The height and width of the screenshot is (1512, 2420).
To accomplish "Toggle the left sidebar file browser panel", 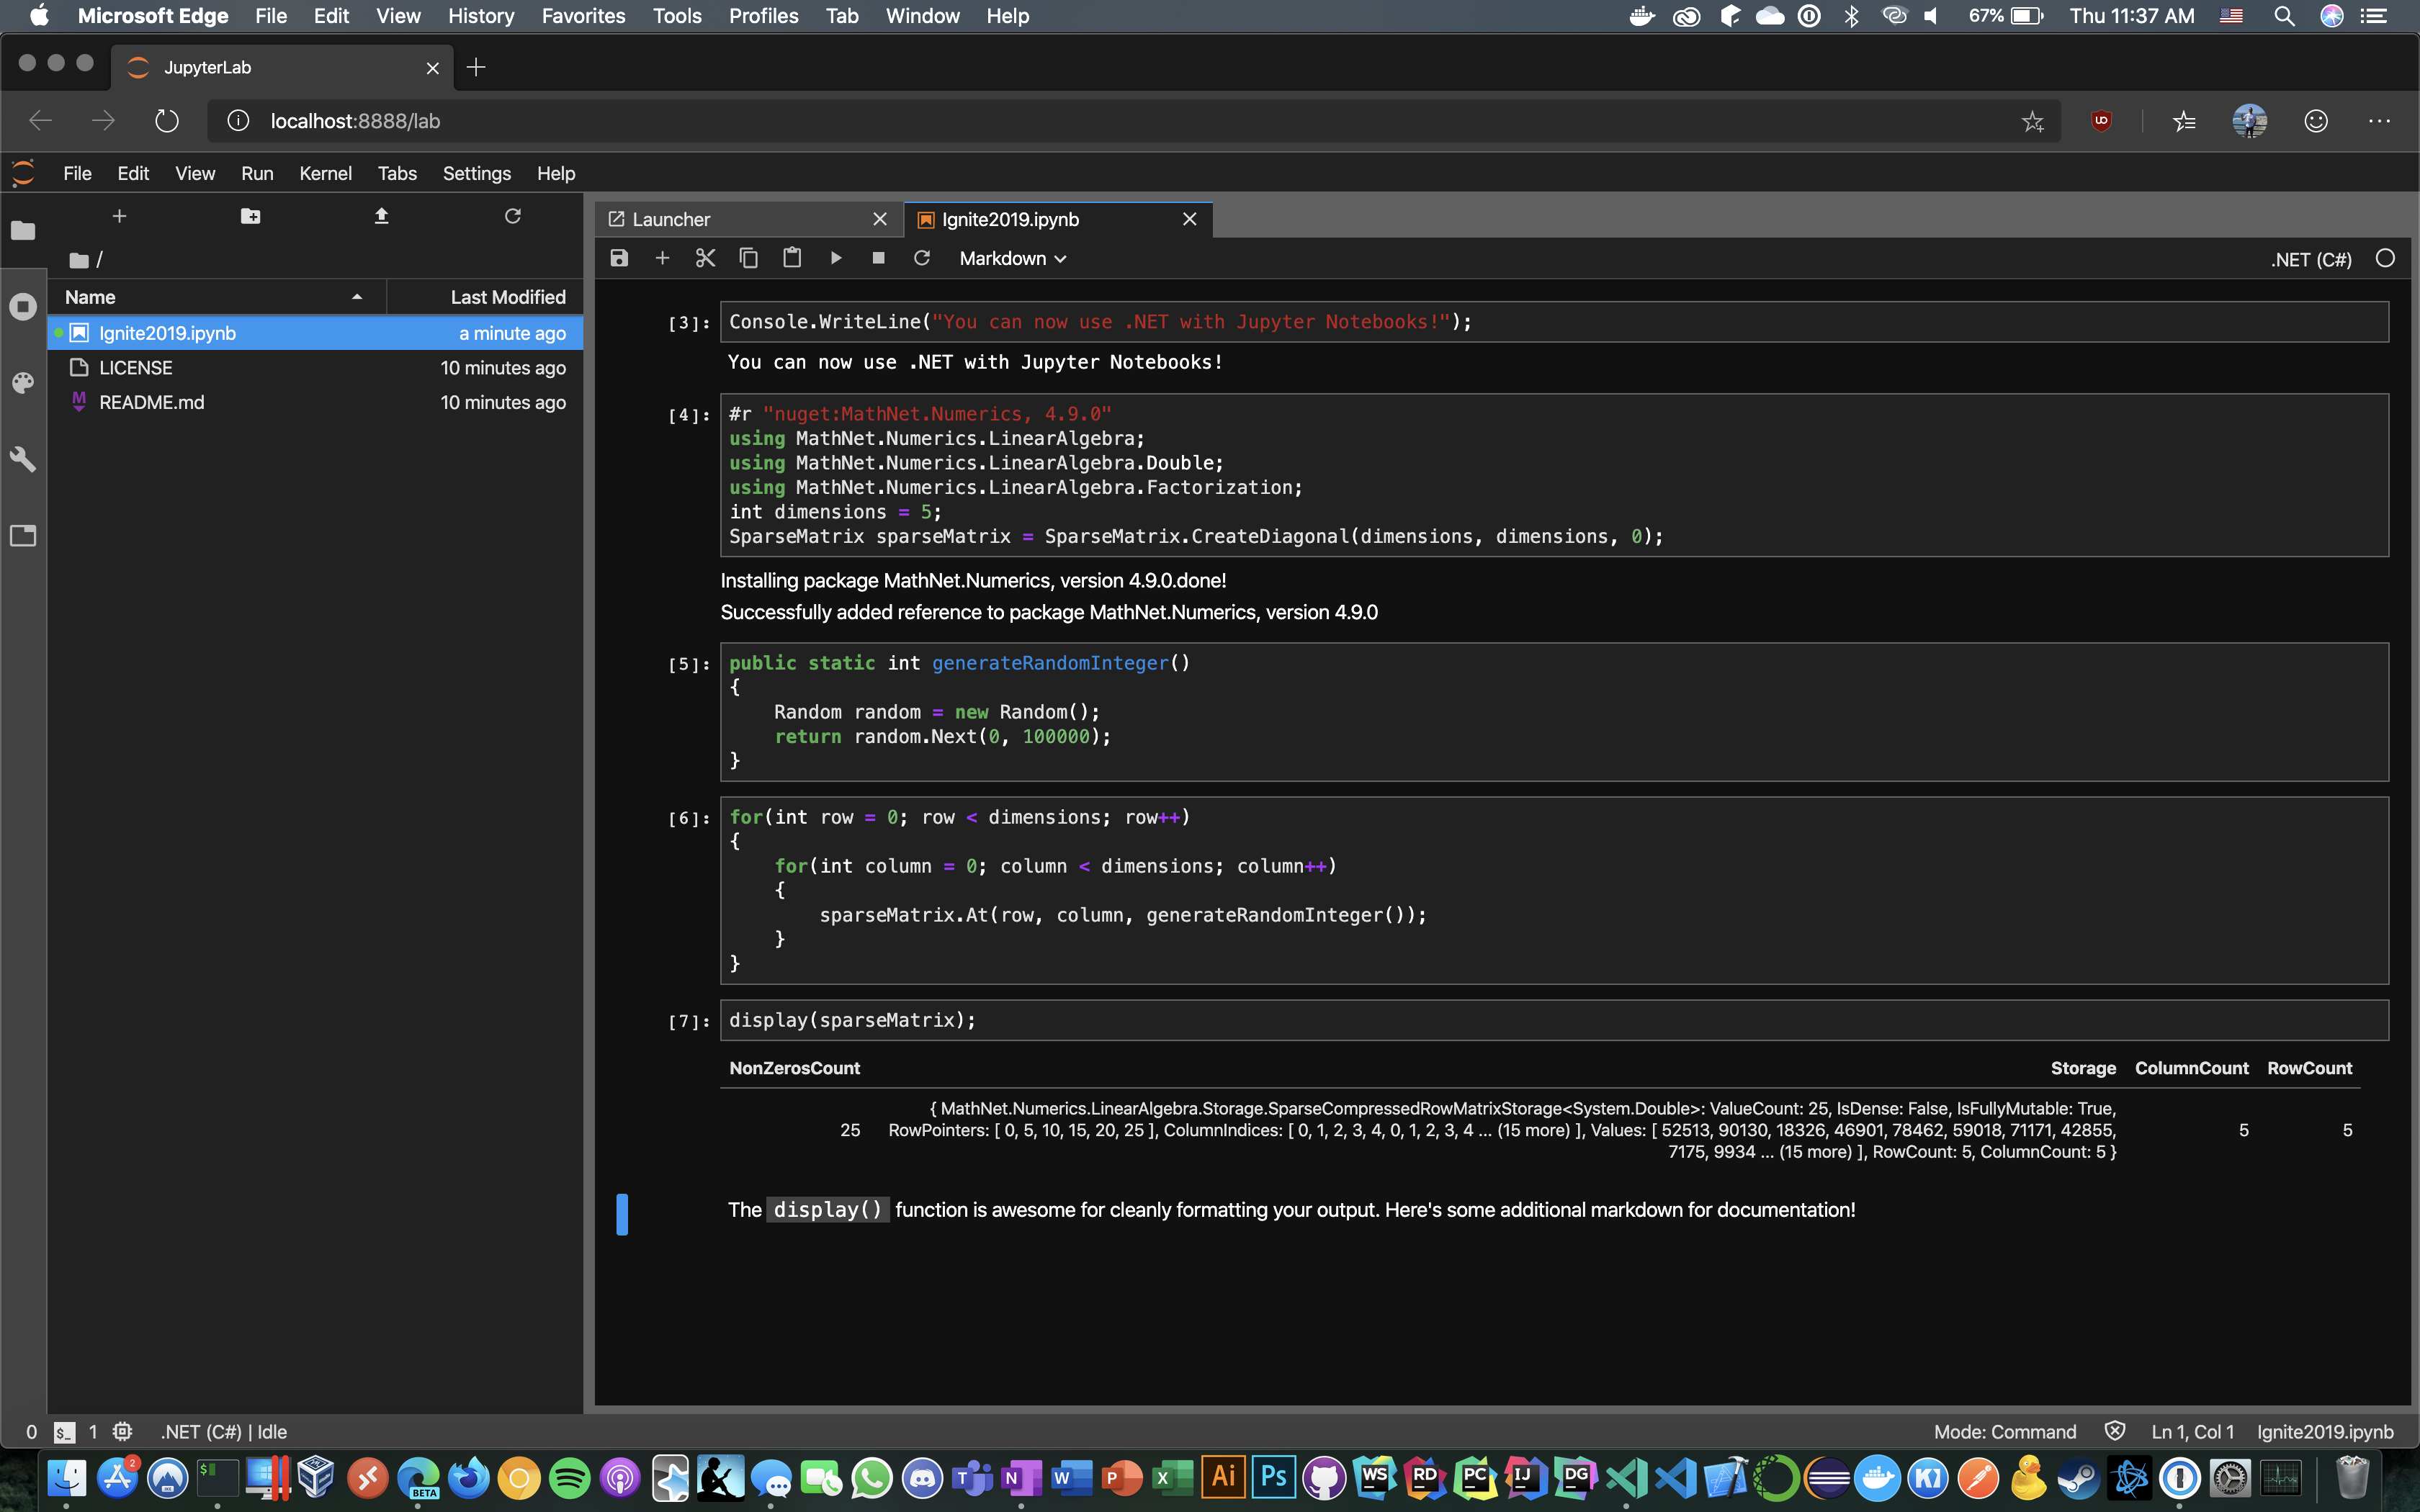I will (x=24, y=230).
